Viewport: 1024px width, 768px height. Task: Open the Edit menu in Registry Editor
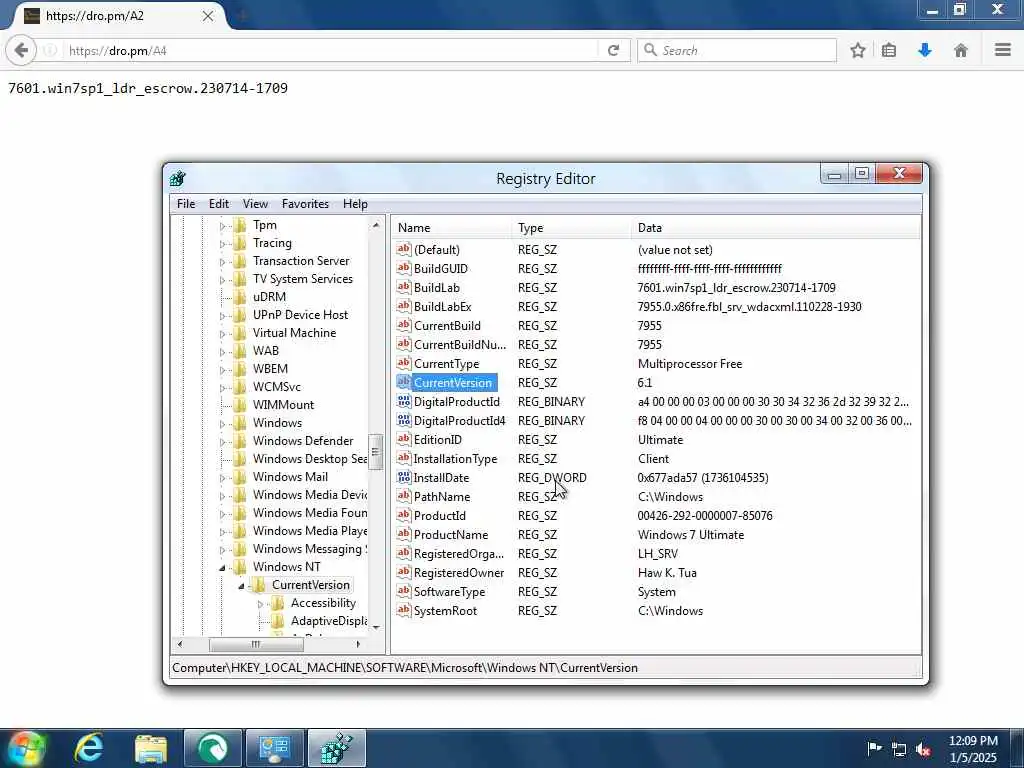pyautogui.click(x=219, y=204)
